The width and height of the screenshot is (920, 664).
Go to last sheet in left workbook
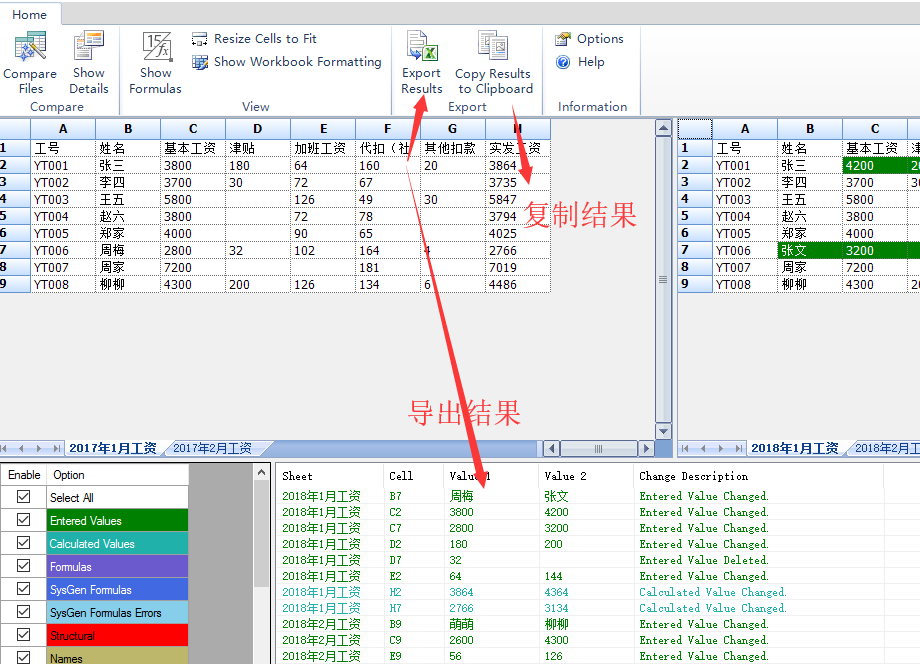[x=56, y=449]
